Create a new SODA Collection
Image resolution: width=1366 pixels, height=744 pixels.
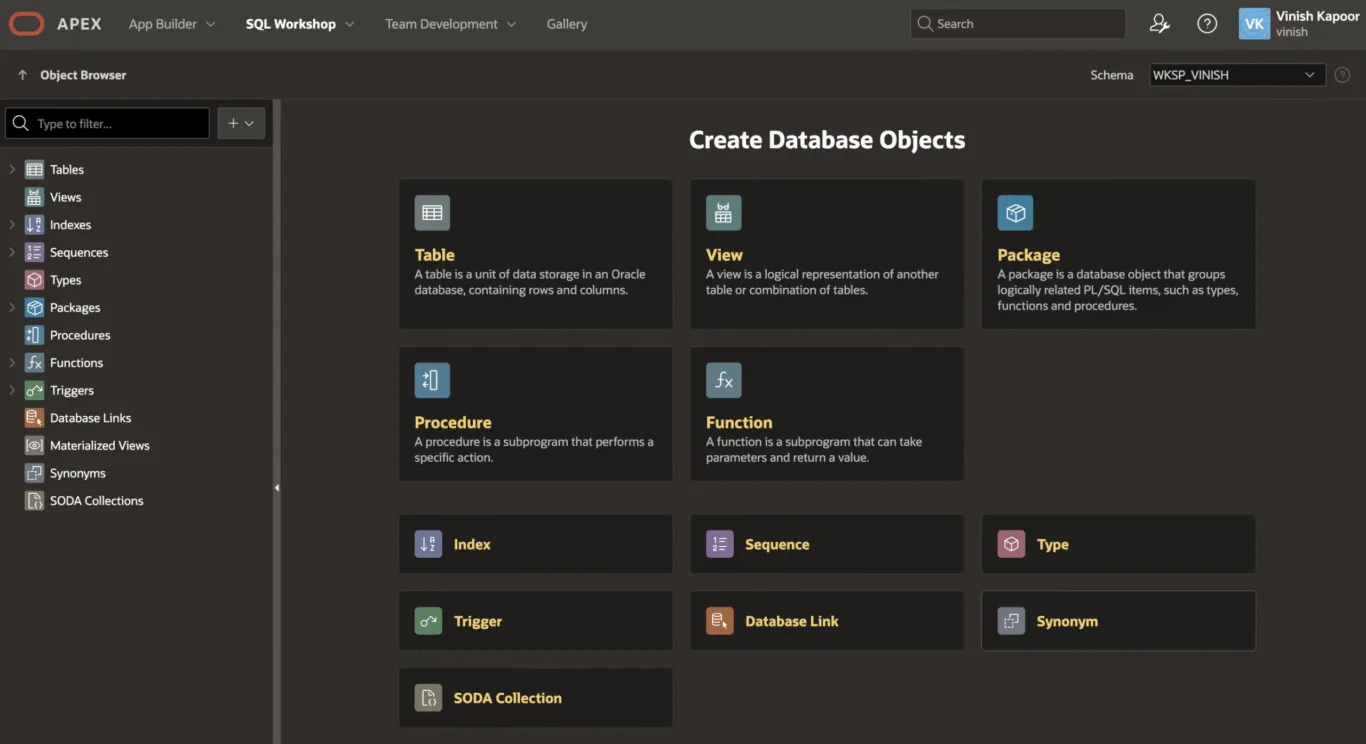535,698
